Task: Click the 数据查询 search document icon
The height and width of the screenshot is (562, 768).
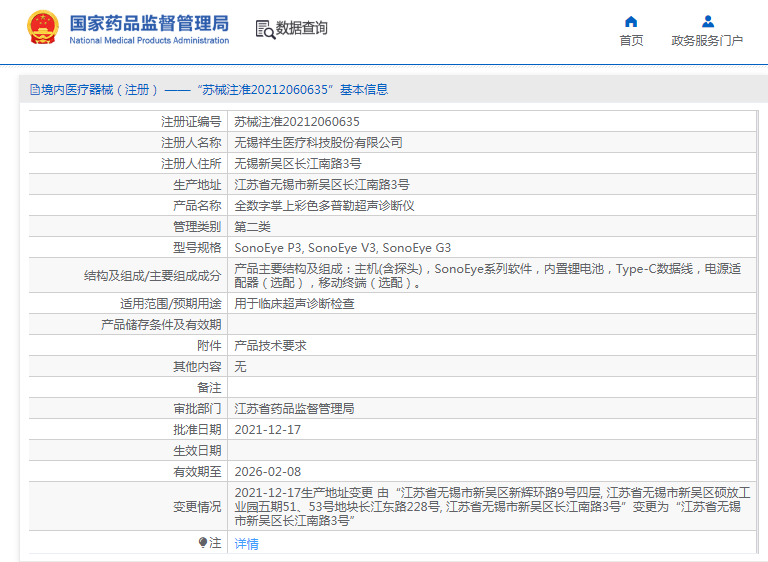Action: pos(265,29)
